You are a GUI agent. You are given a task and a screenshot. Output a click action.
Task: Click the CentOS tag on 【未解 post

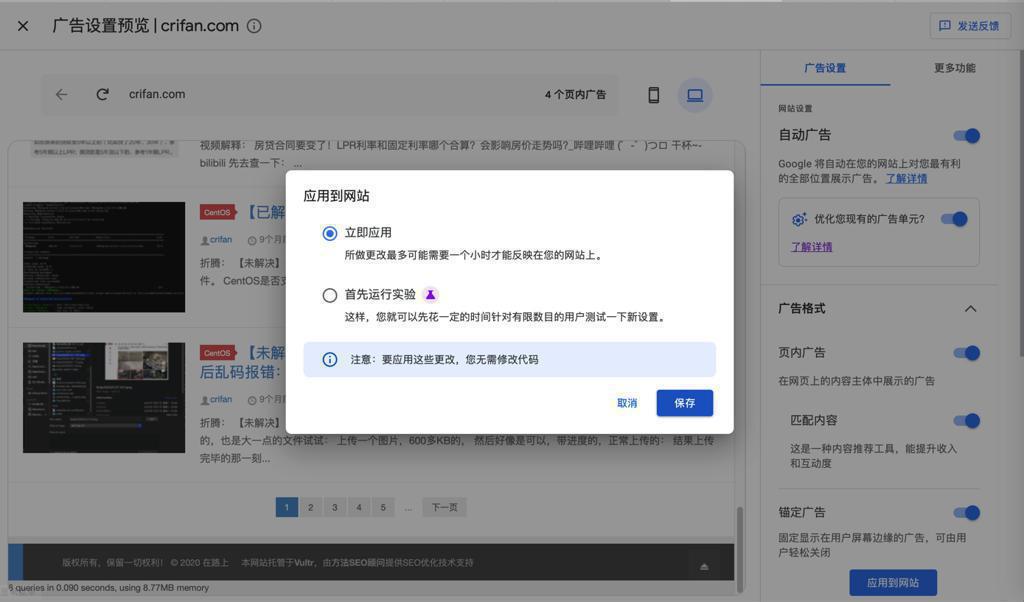tap(217, 353)
